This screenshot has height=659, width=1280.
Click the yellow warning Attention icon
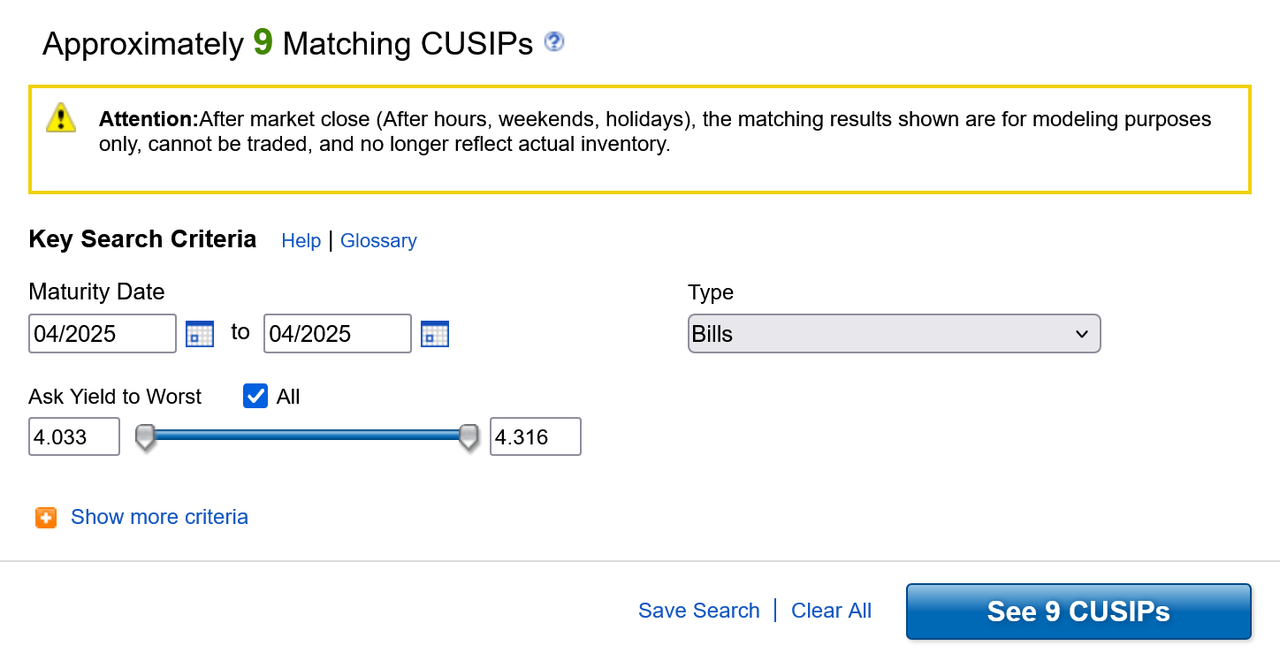(61, 118)
